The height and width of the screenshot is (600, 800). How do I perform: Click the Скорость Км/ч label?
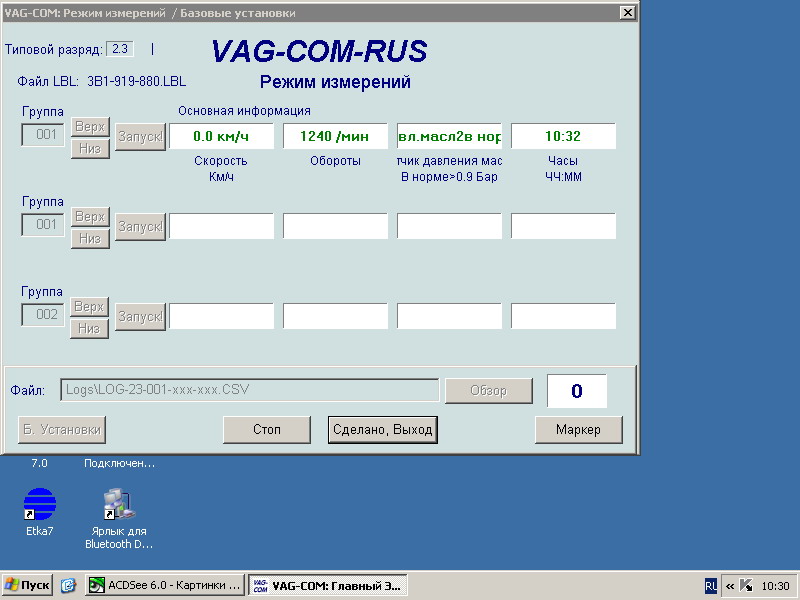(221, 169)
